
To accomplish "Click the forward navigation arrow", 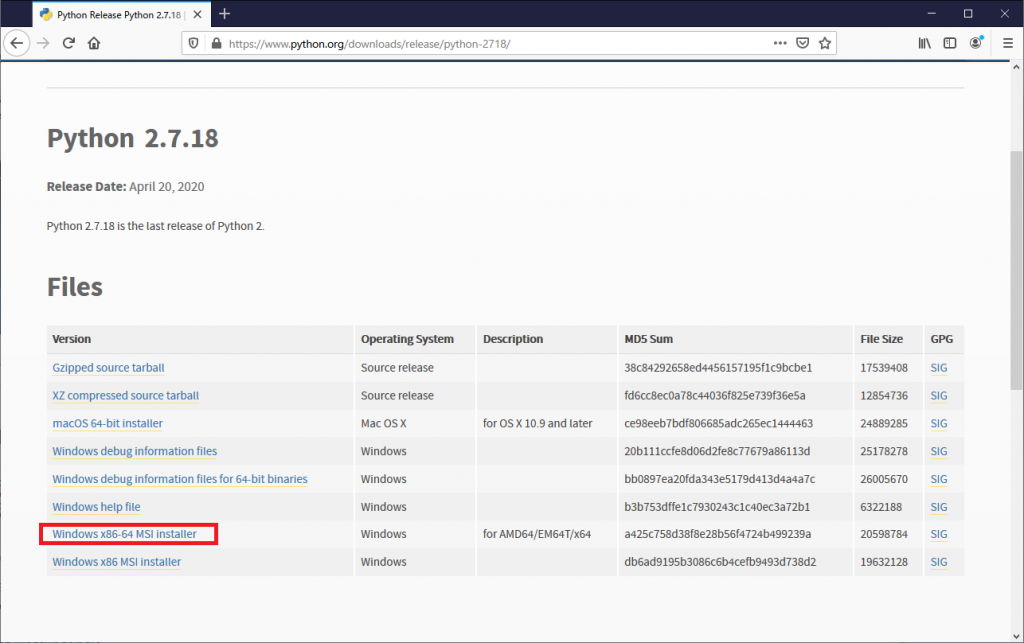I will click(42, 43).
